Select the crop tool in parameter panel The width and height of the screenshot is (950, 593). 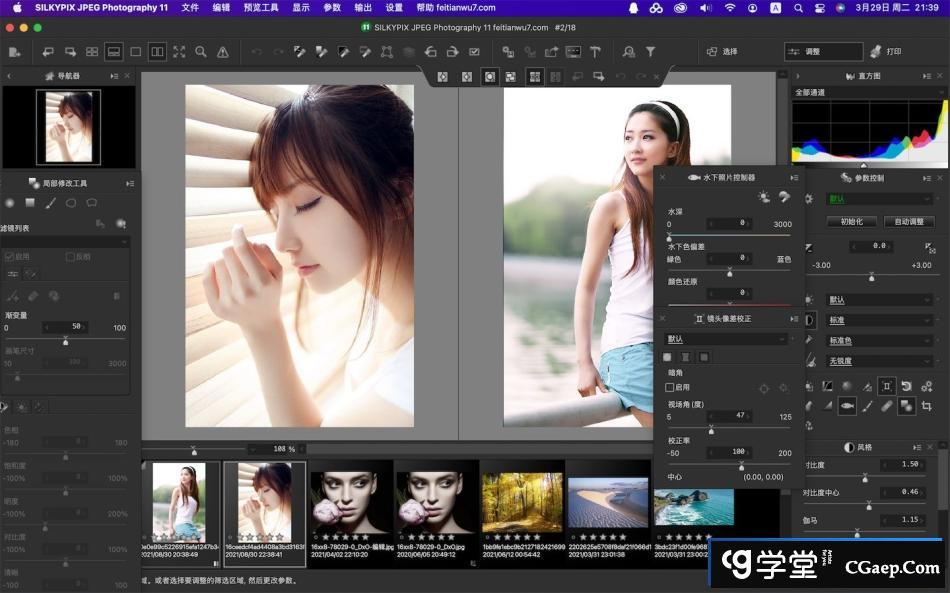coord(927,405)
